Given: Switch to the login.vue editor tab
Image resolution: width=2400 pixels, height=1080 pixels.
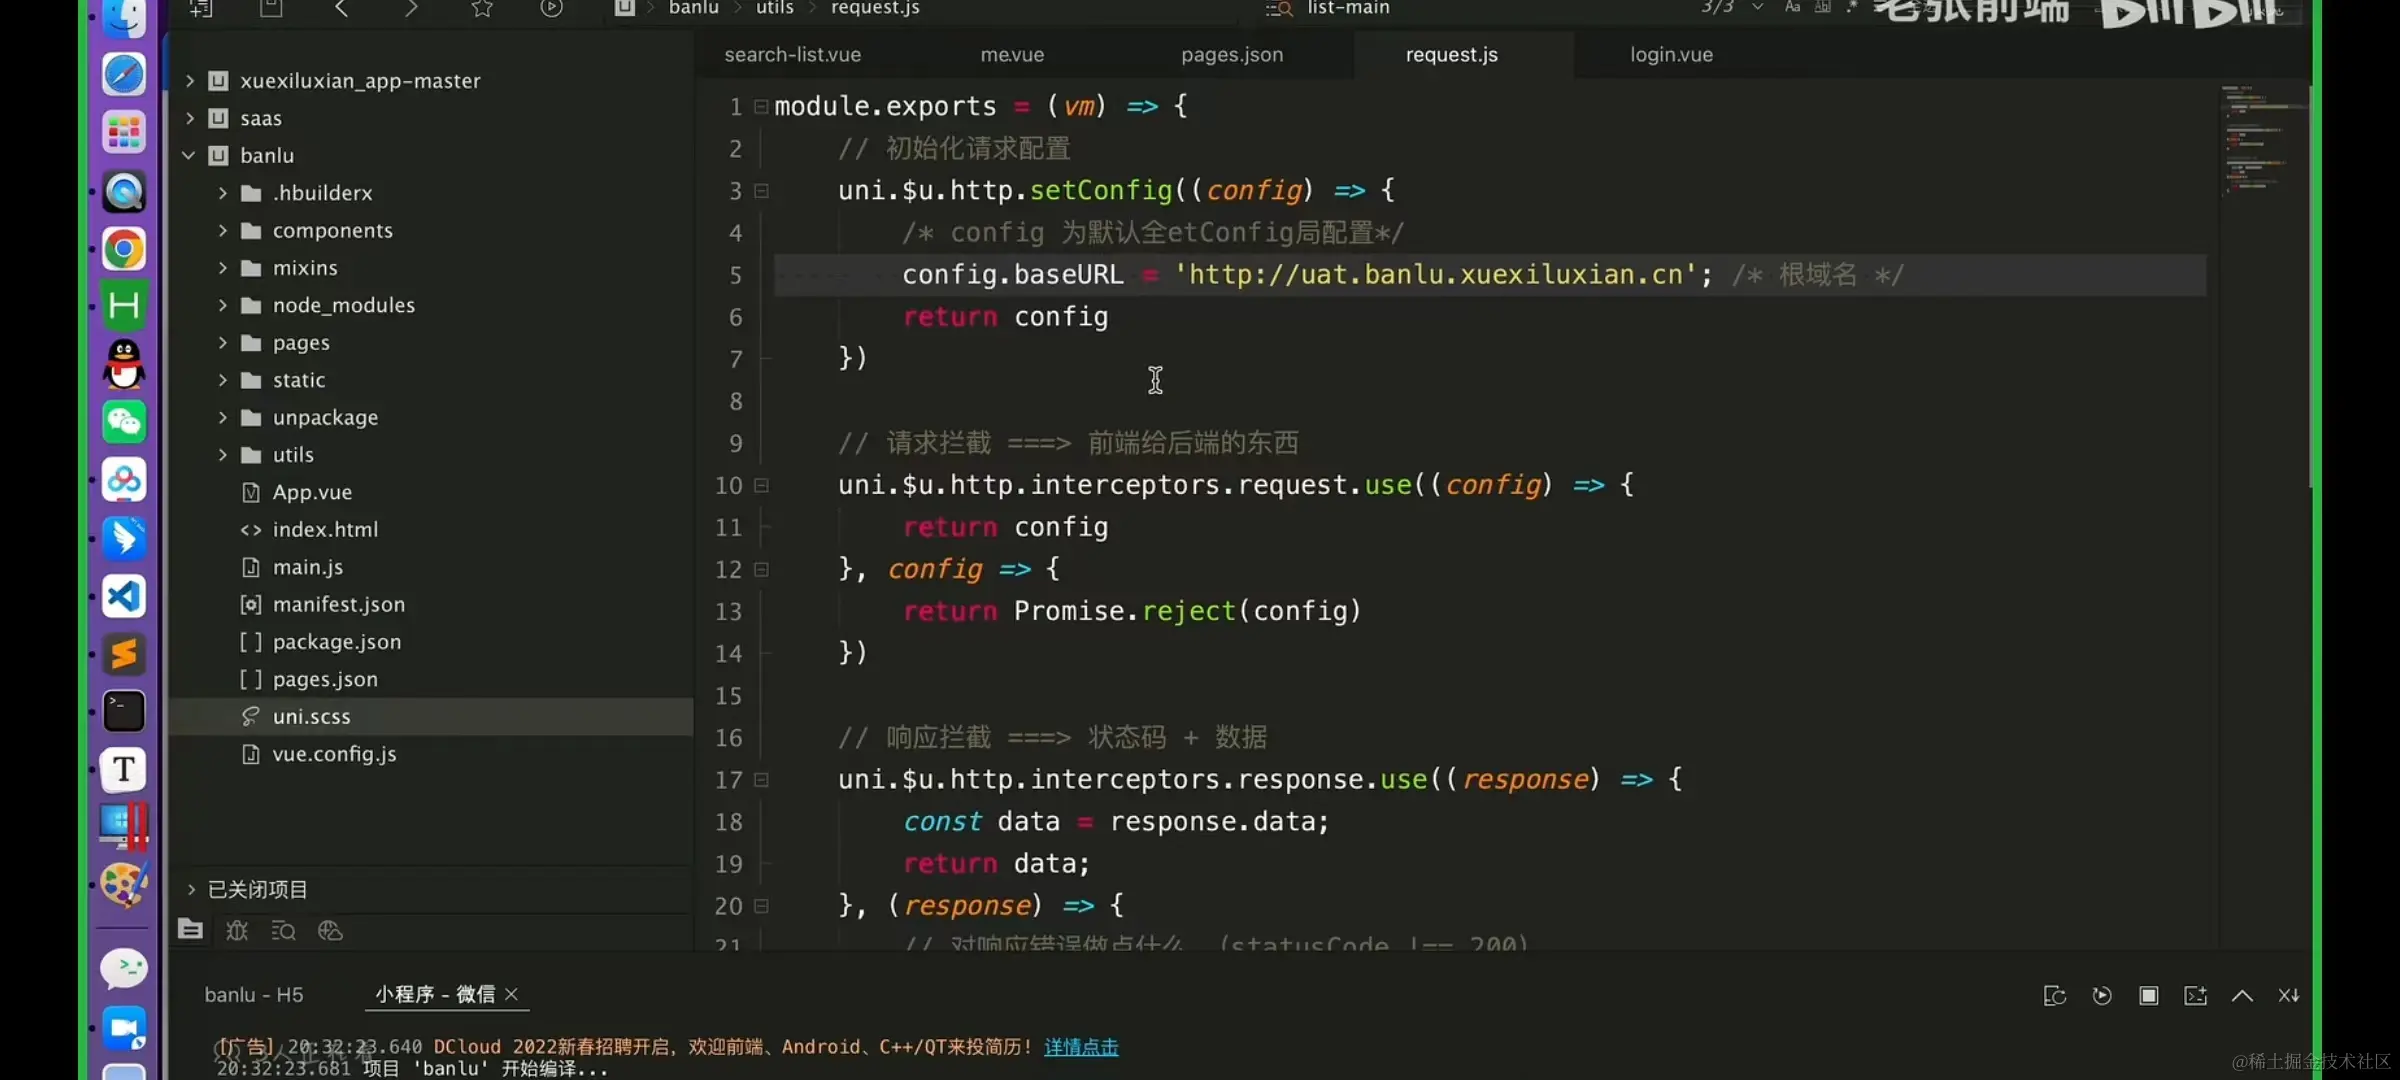Looking at the screenshot, I should tap(1671, 55).
